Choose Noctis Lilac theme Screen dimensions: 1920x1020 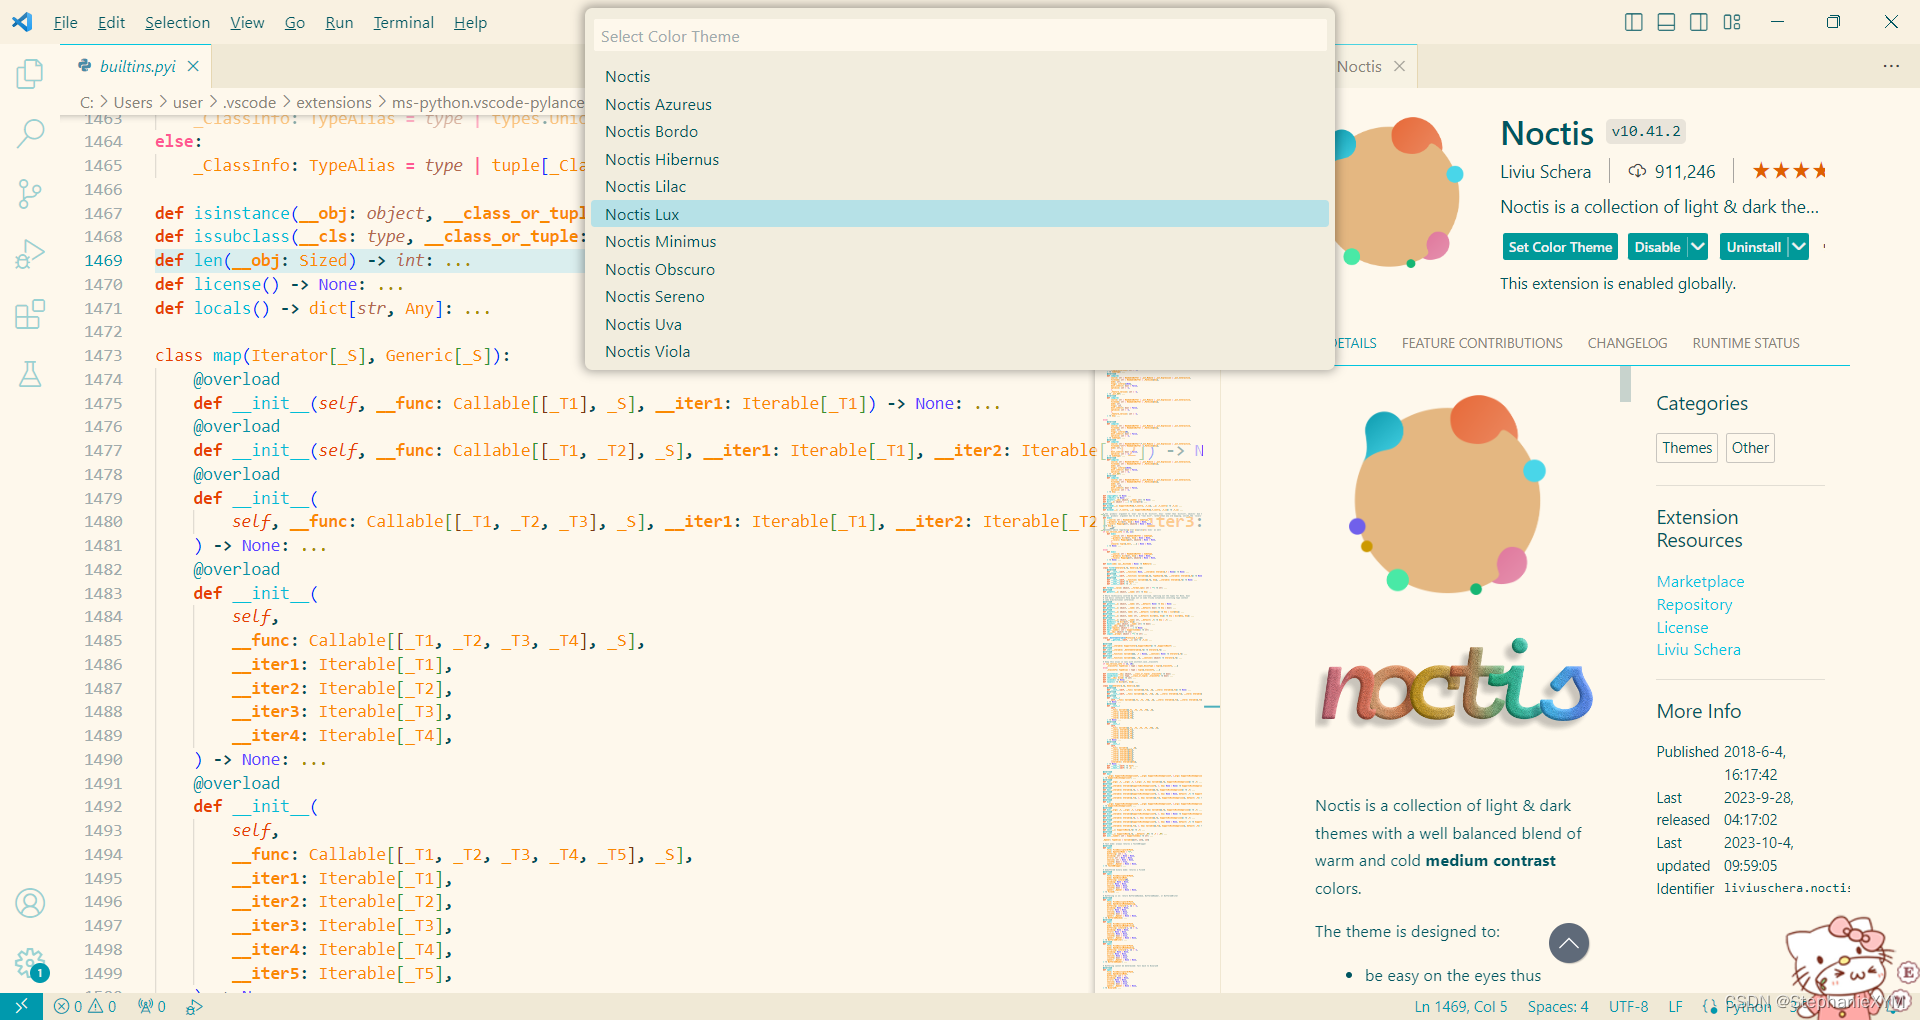960,187
